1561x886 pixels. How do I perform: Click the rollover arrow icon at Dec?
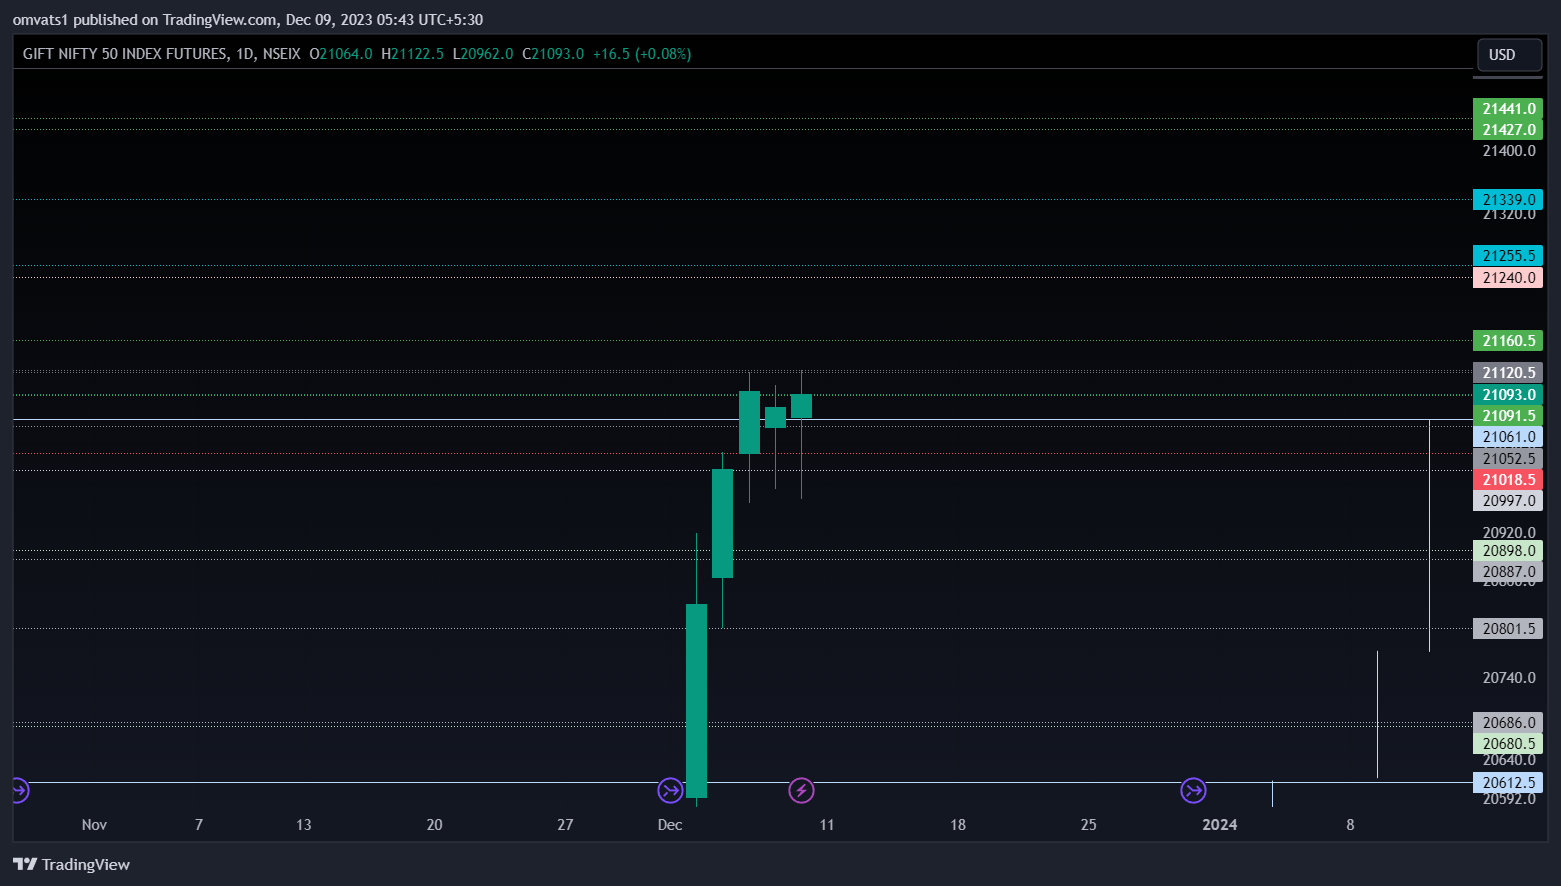(x=670, y=791)
